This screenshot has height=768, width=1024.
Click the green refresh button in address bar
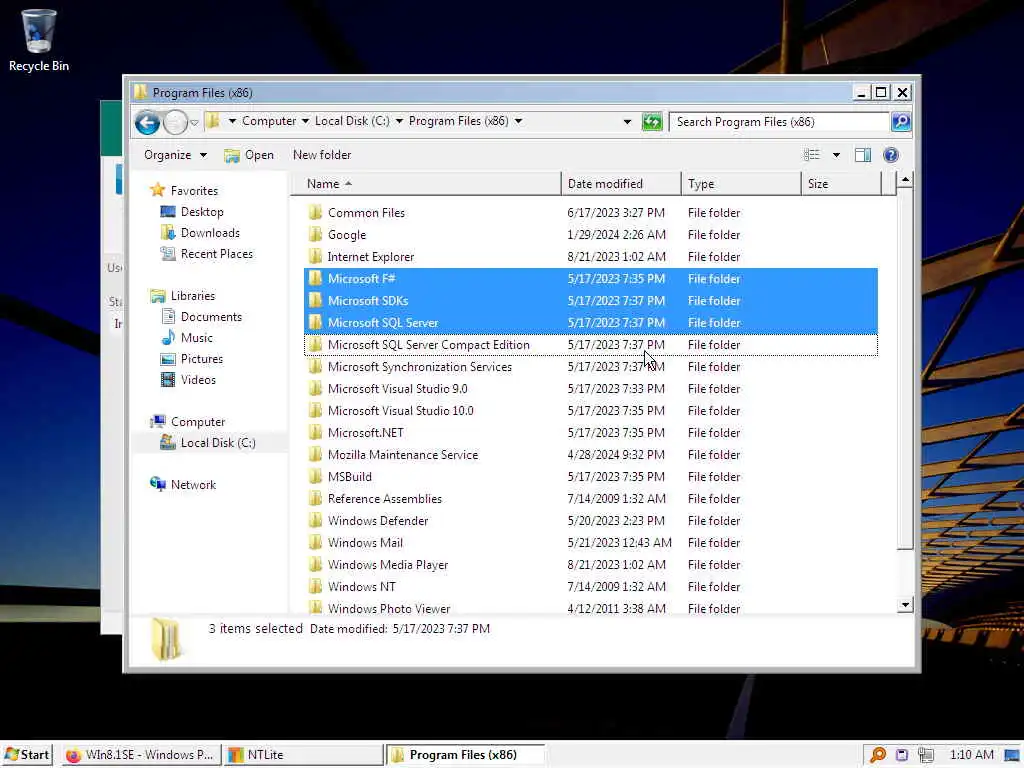click(652, 121)
